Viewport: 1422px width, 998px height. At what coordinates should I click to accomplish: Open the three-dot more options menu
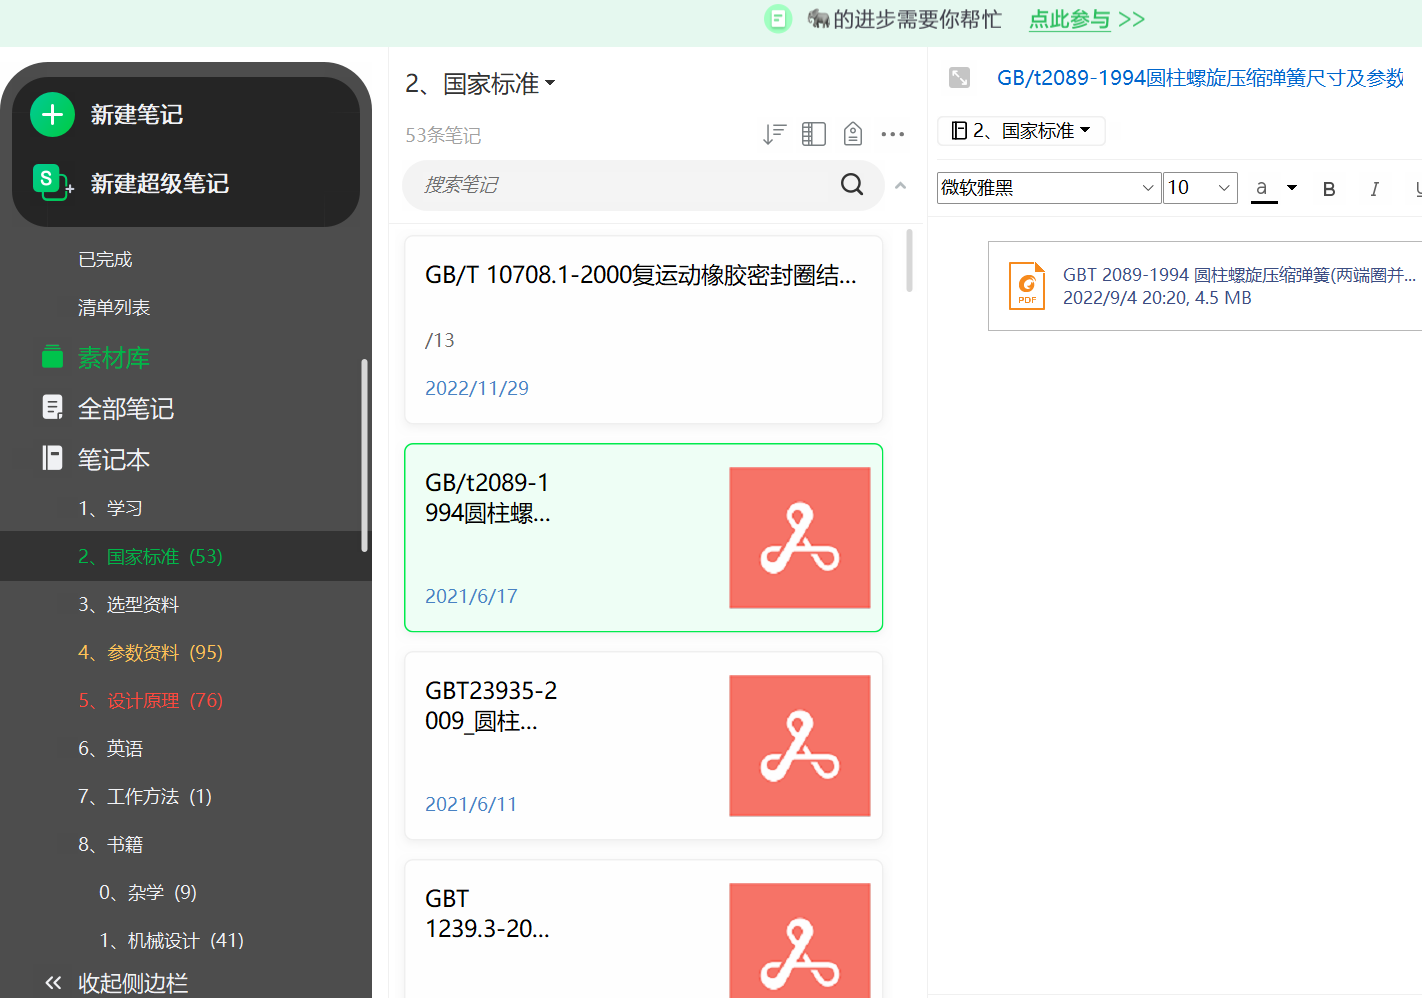[893, 134]
